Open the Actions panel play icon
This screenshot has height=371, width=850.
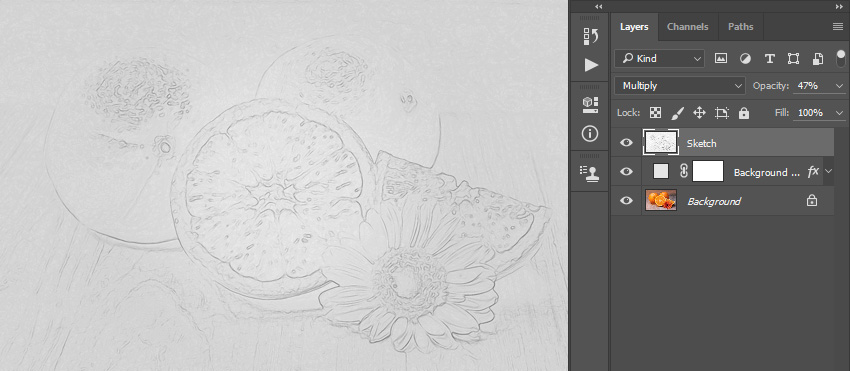point(591,65)
